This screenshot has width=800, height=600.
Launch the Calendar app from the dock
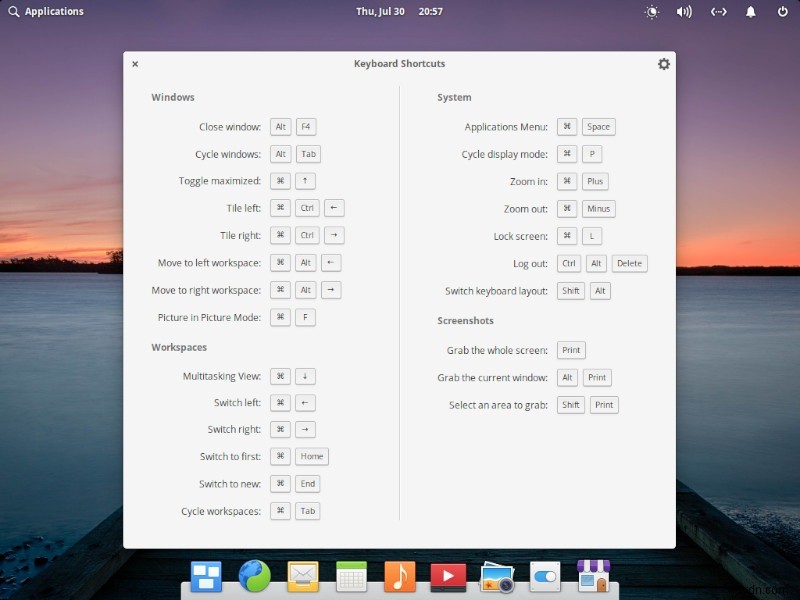coord(350,576)
